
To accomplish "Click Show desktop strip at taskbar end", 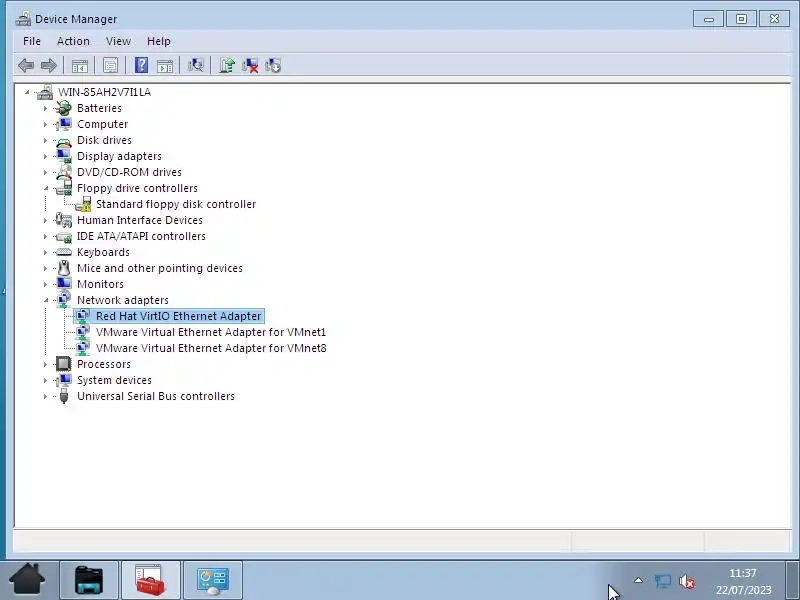I will pos(792,580).
